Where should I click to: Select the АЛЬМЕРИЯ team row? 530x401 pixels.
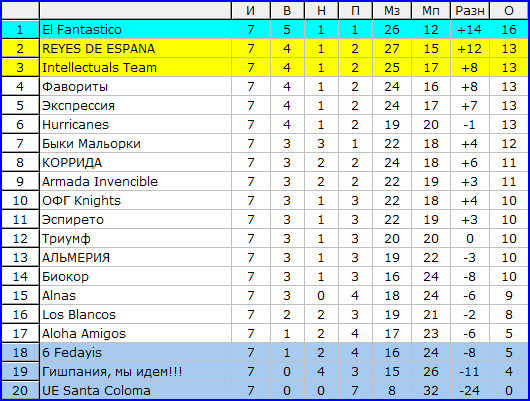pos(265,258)
